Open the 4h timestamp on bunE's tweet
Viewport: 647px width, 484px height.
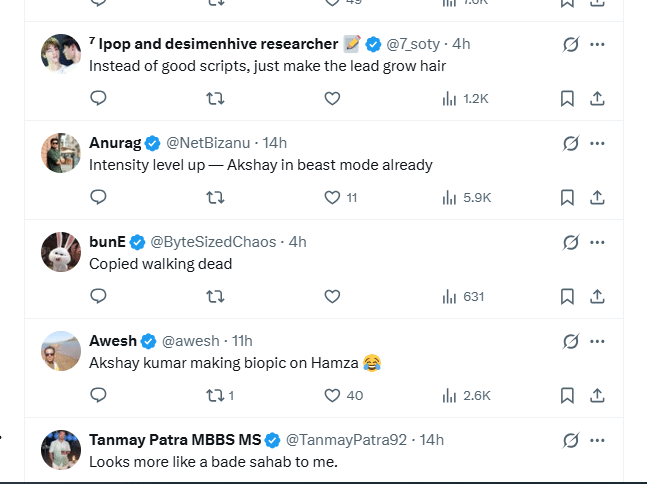point(298,242)
